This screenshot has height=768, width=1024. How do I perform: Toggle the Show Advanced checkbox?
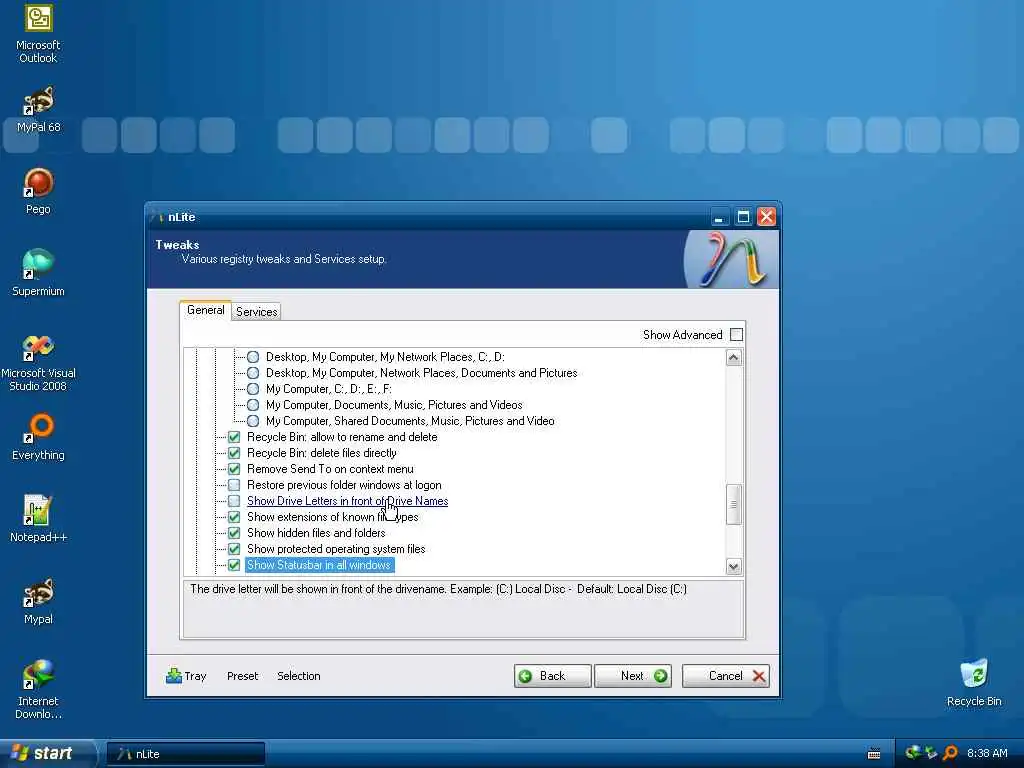pyautogui.click(x=736, y=334)
